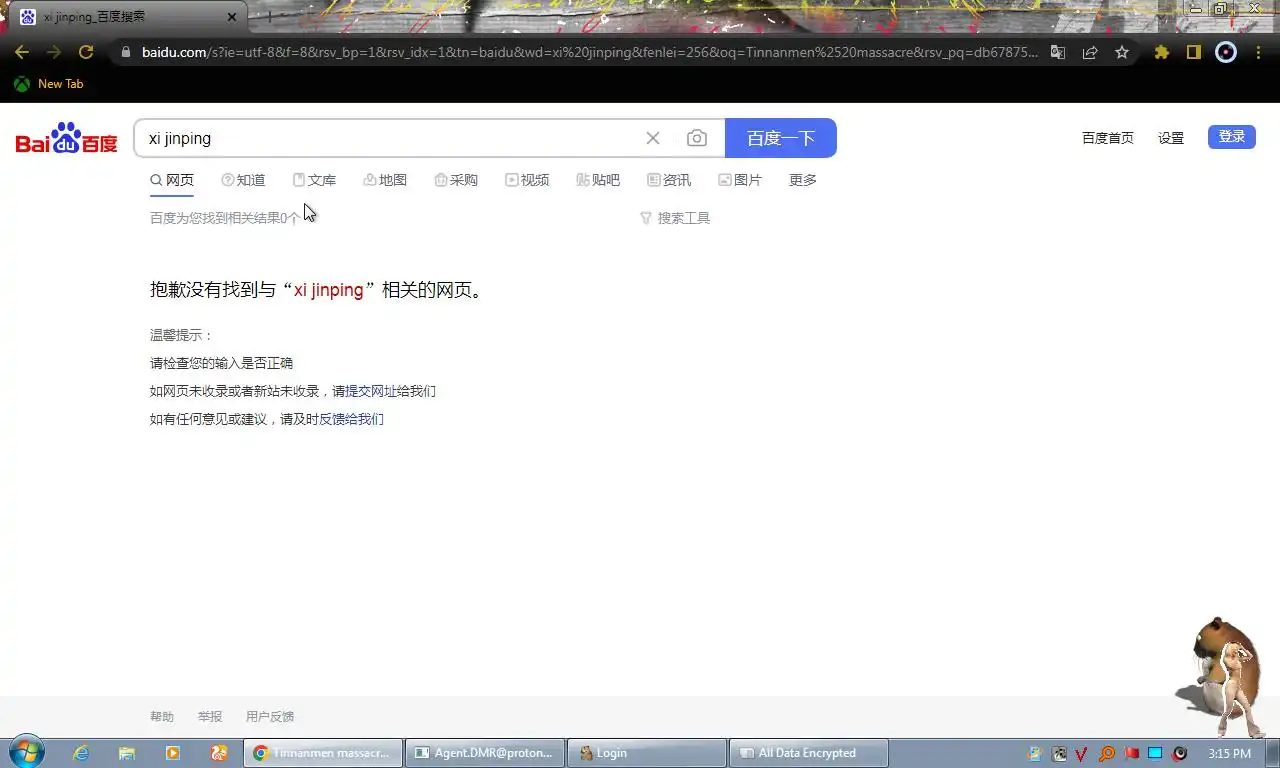Switch to the 文库 tab
This screenshot has height=768, width=1280.
tap(314, 180)
